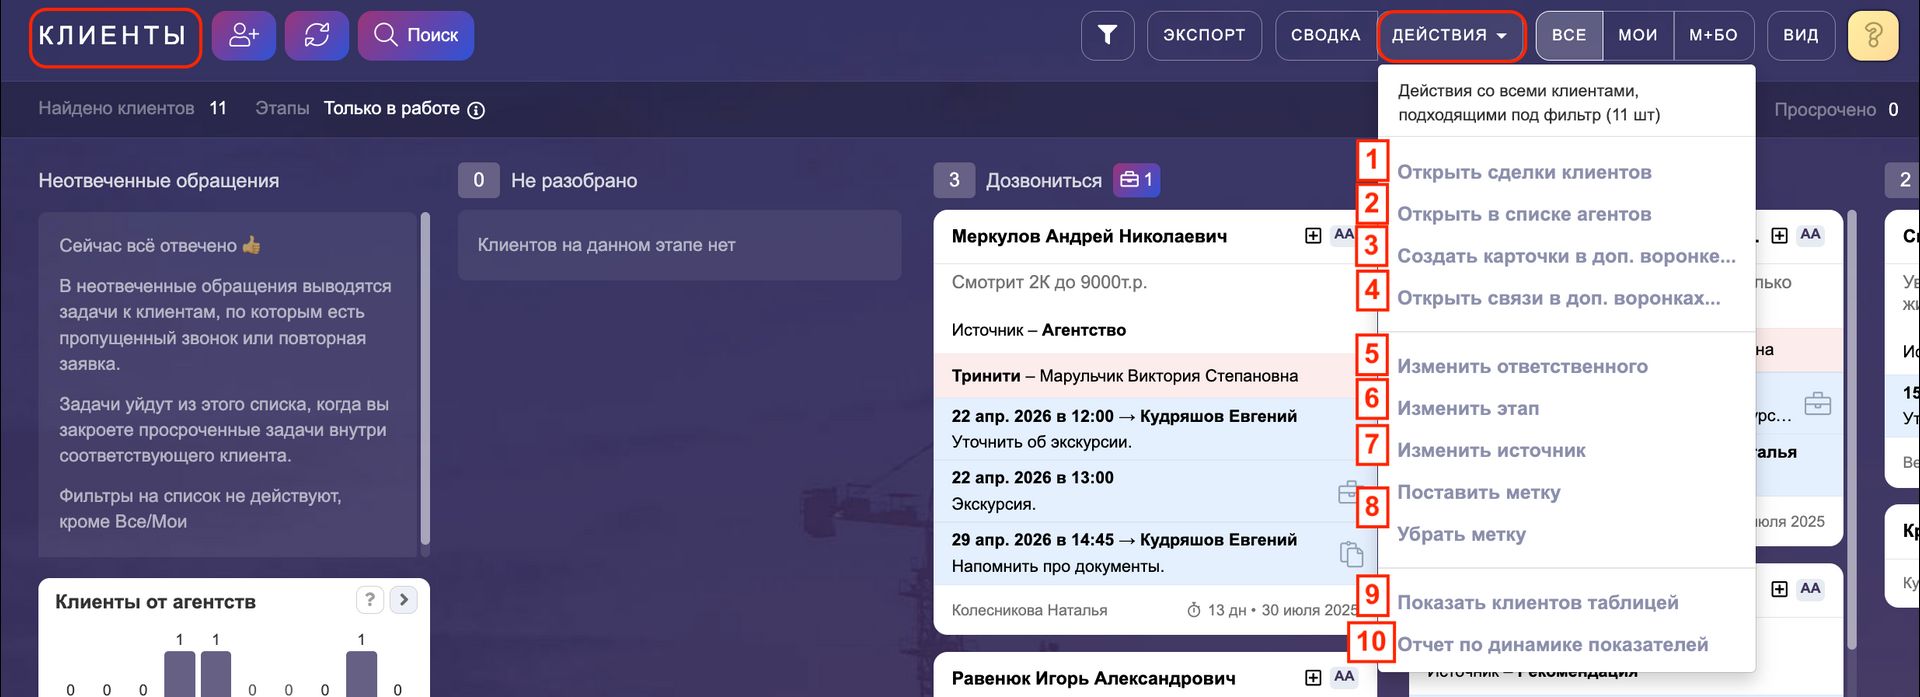Open the filter funnel icon
Screen dimensions: 1920x697
coord(1107,36)
